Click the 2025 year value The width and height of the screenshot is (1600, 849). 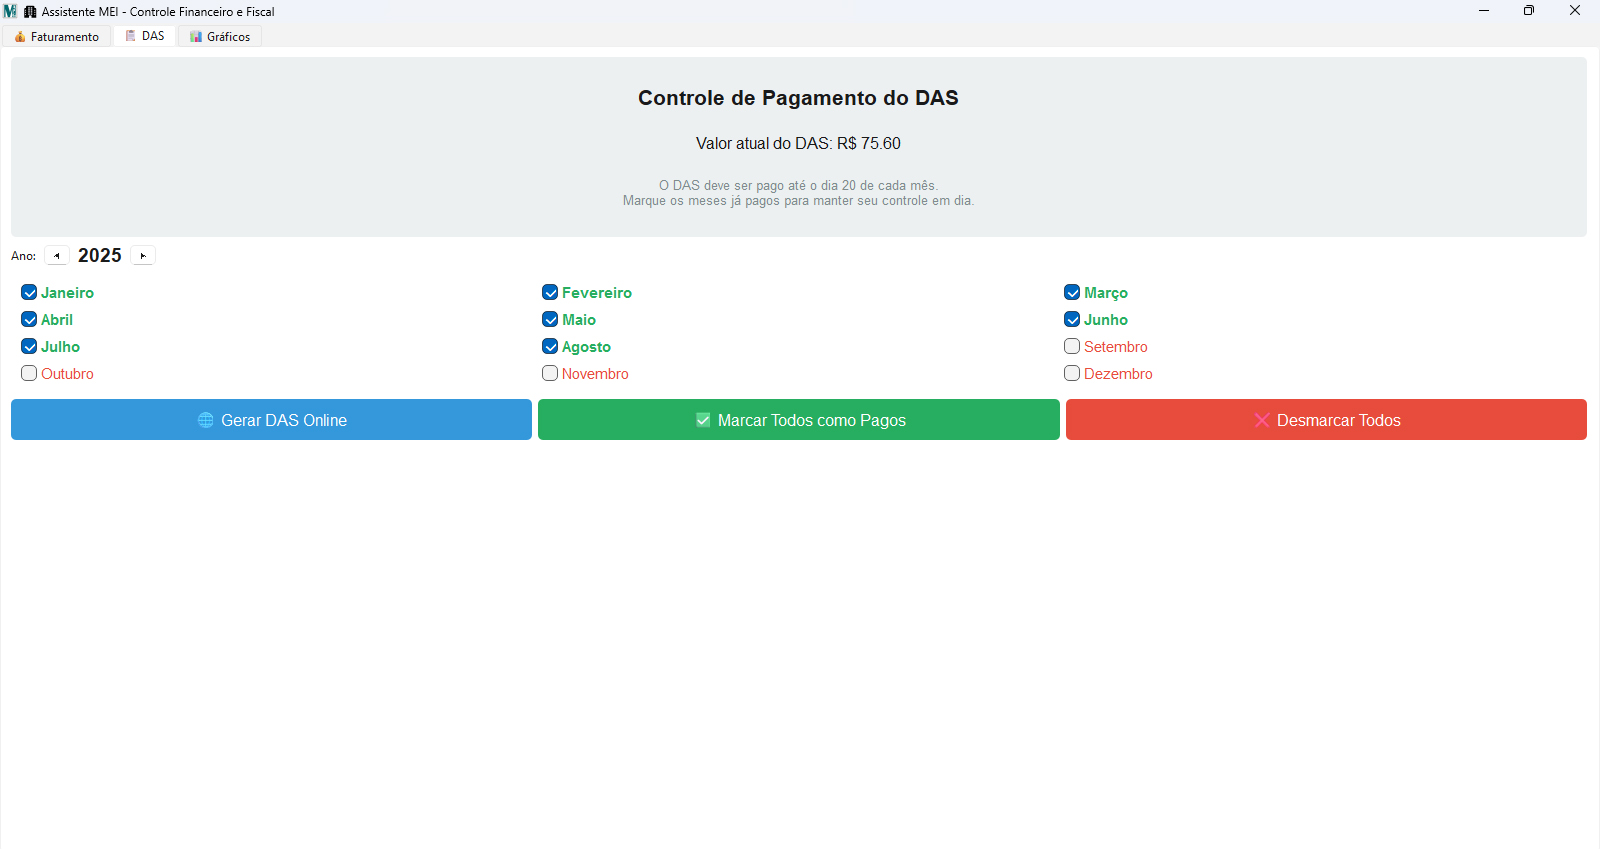[100, 256]
